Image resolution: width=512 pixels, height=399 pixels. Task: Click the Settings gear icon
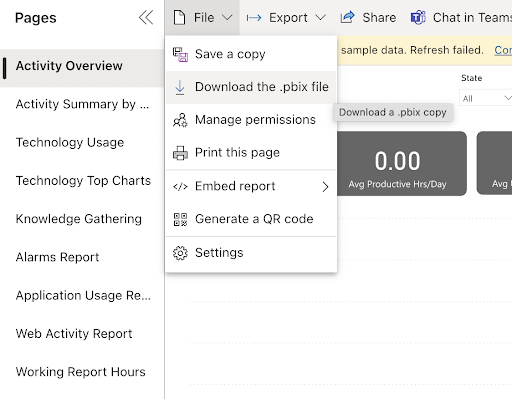tap(180, 253)
